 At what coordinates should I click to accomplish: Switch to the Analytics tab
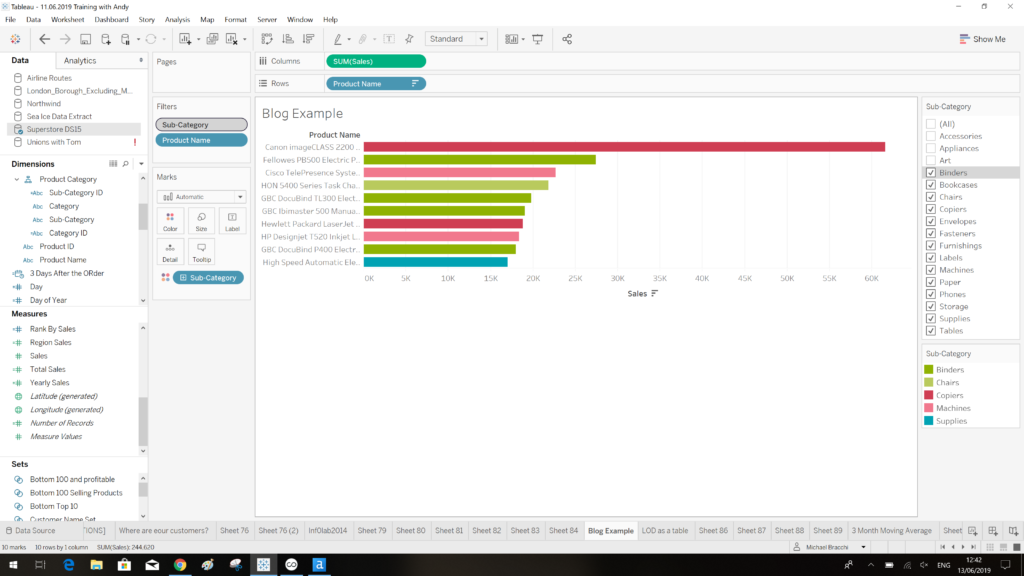[80, 61]
